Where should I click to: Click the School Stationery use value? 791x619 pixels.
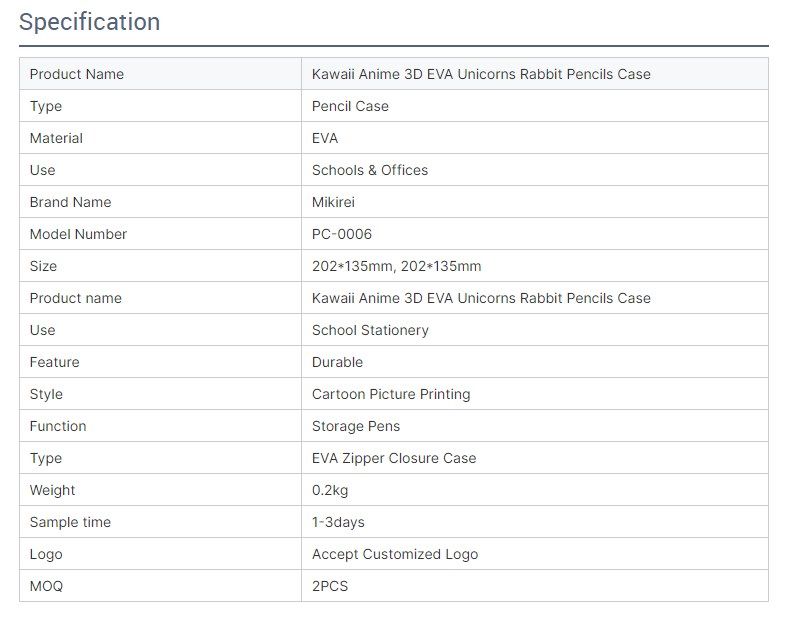click(x=370, y=330)
